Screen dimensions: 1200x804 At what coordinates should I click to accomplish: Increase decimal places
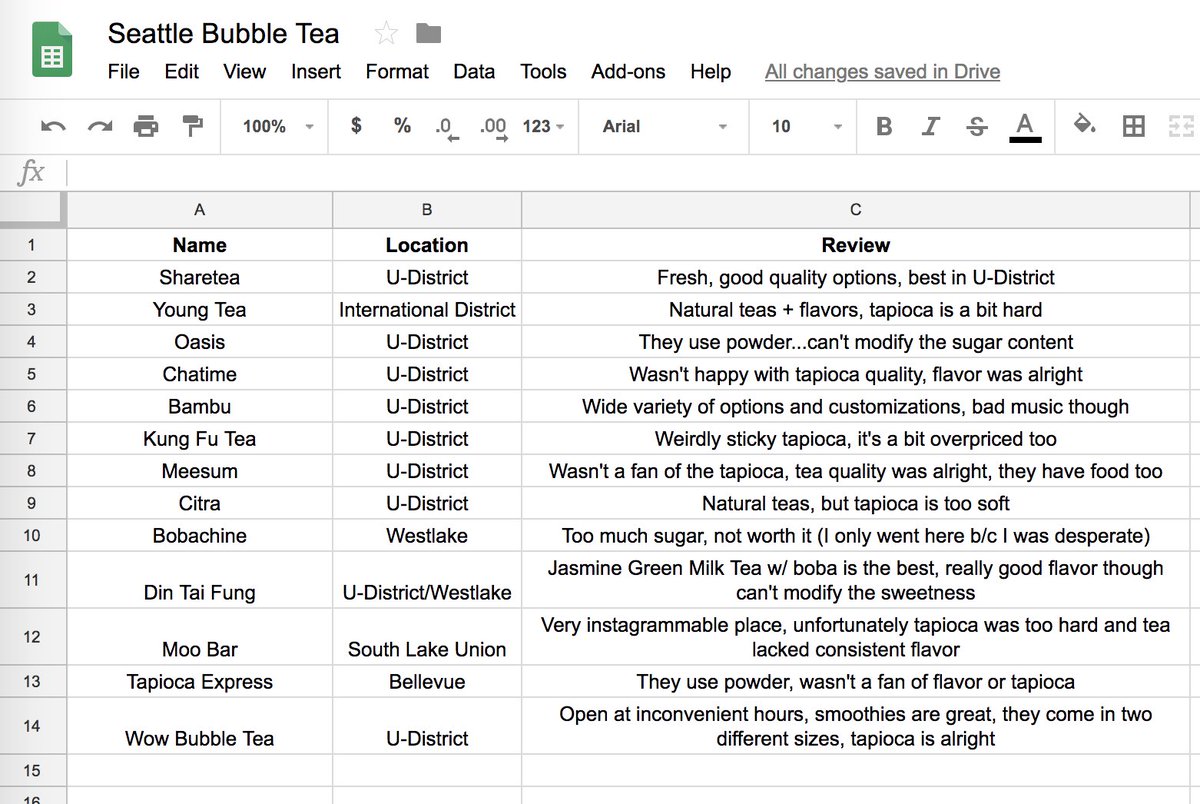[x=493, y=127]
